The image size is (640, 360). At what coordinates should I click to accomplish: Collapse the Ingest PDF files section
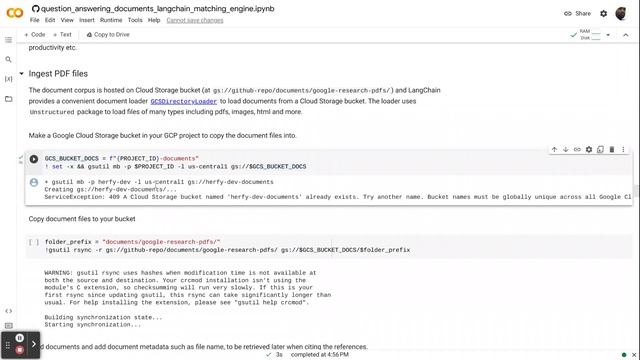click(21, 74)
